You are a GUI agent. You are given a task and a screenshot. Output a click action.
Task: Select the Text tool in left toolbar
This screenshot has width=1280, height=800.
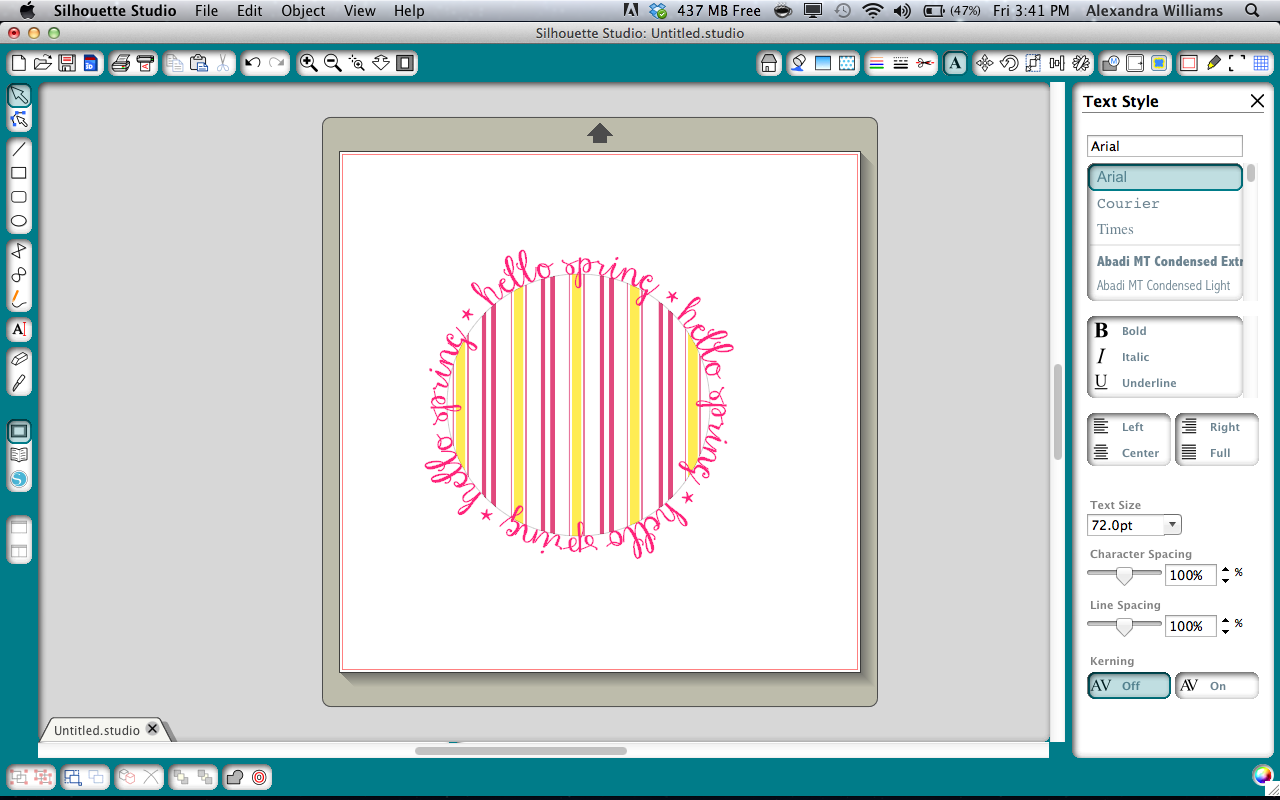[19, 329]
